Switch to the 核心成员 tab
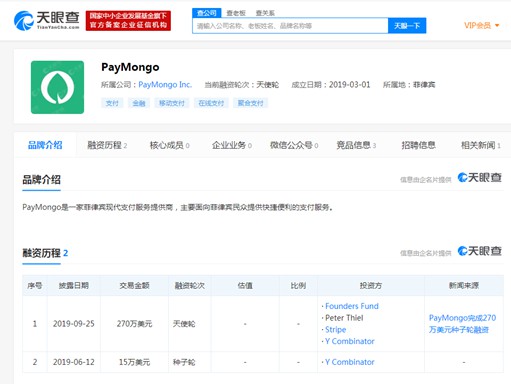The image size is (511, 384). coord(169,145)
